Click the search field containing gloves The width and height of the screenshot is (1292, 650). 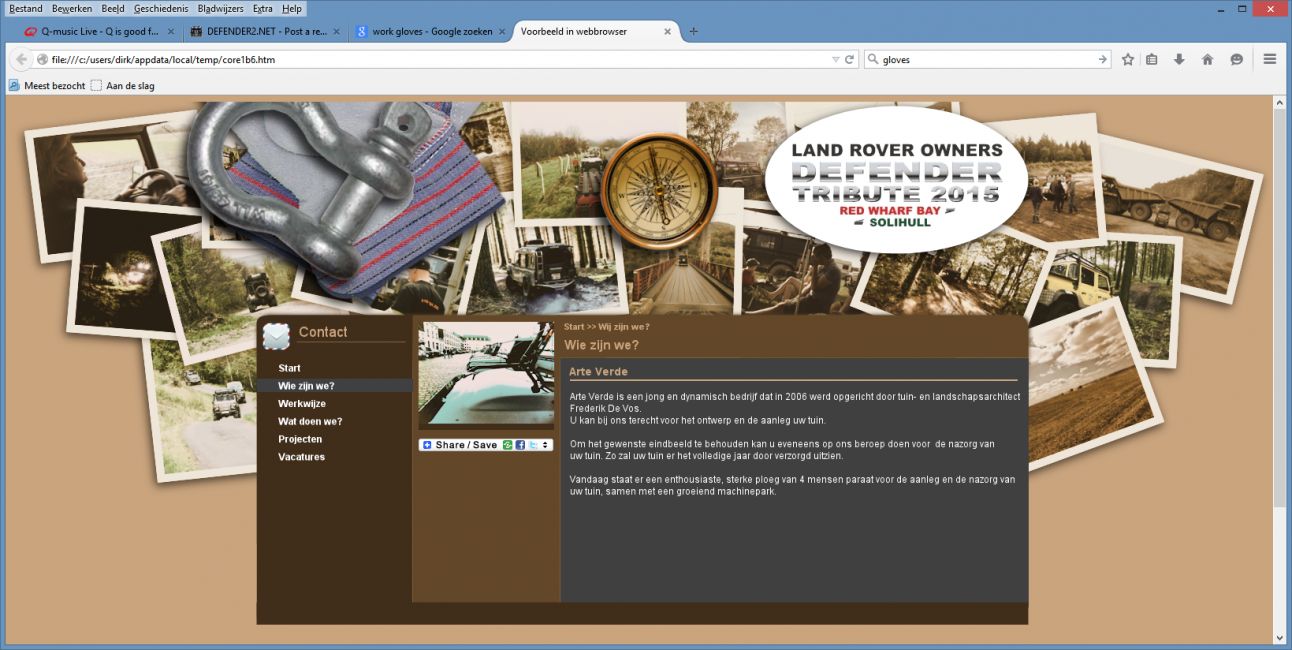click(987, 60)
